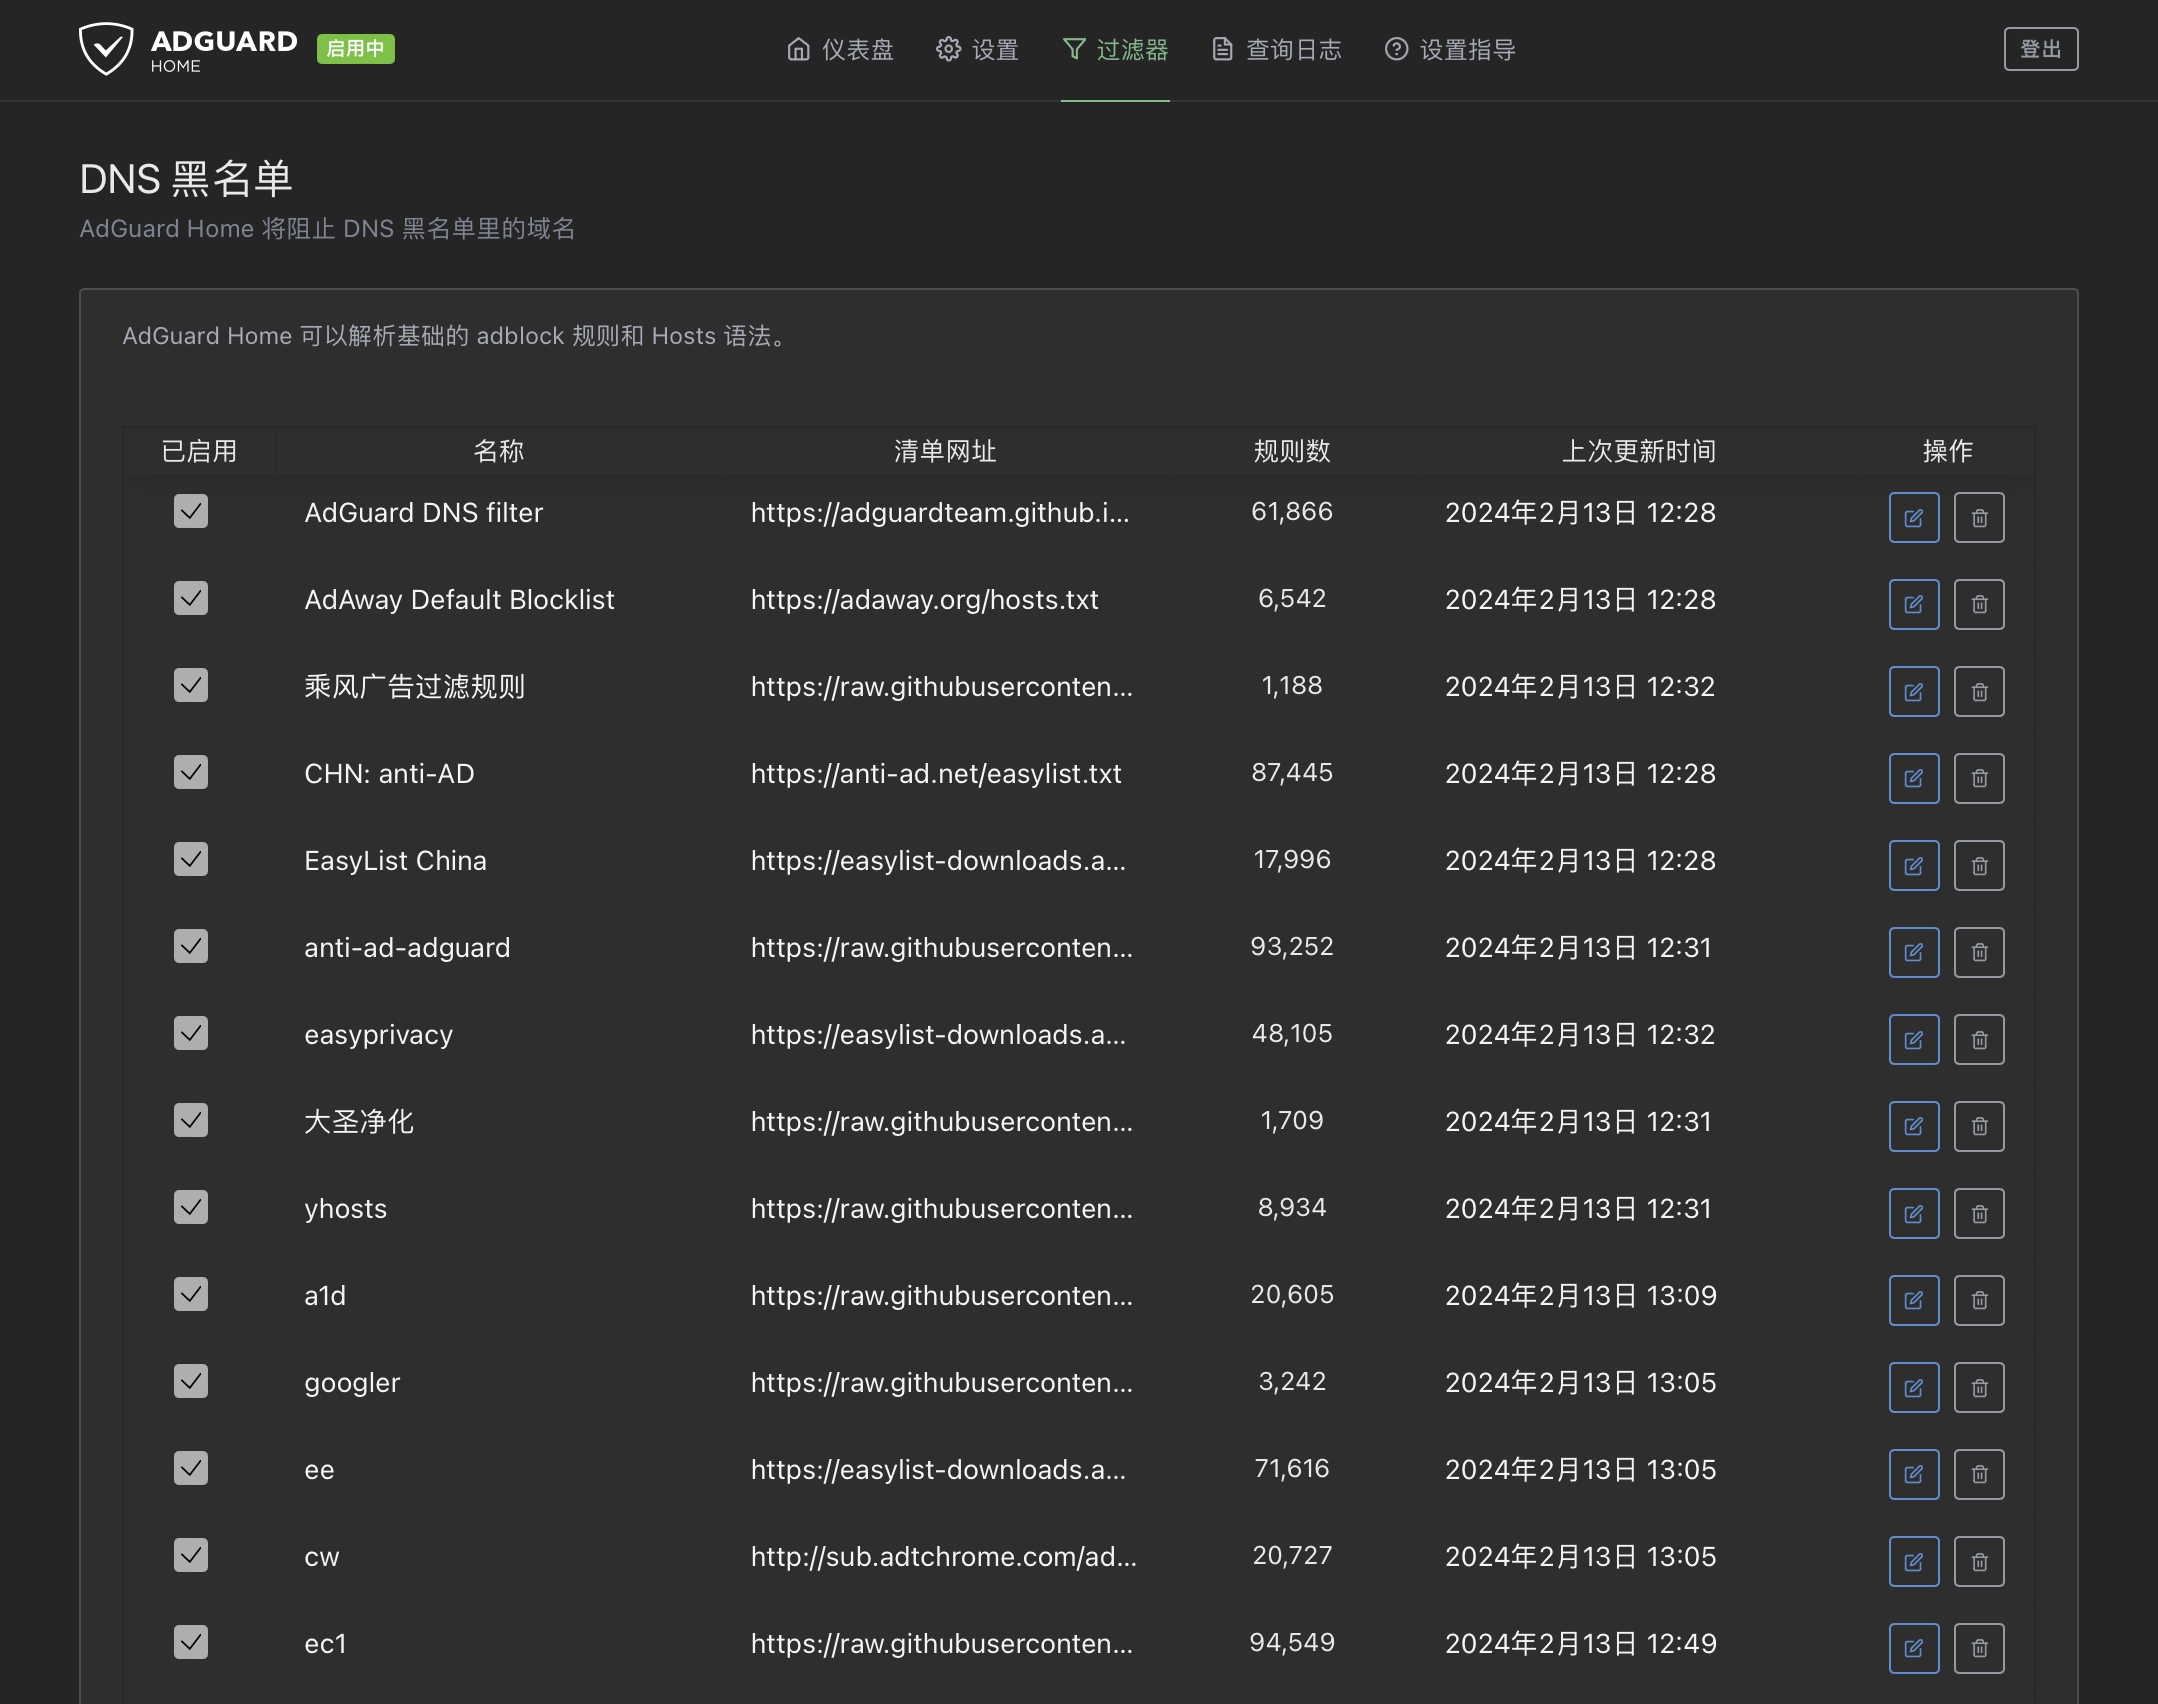Image resolution: width=2158 pixels, height=1704 pixels.
Task: Delete the AdGuard DNS filter entry
Action: (1979, 517)
